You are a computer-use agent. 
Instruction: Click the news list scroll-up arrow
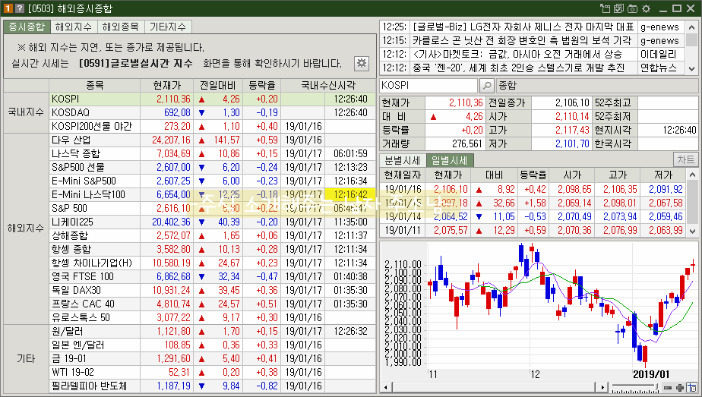point(692,28)
